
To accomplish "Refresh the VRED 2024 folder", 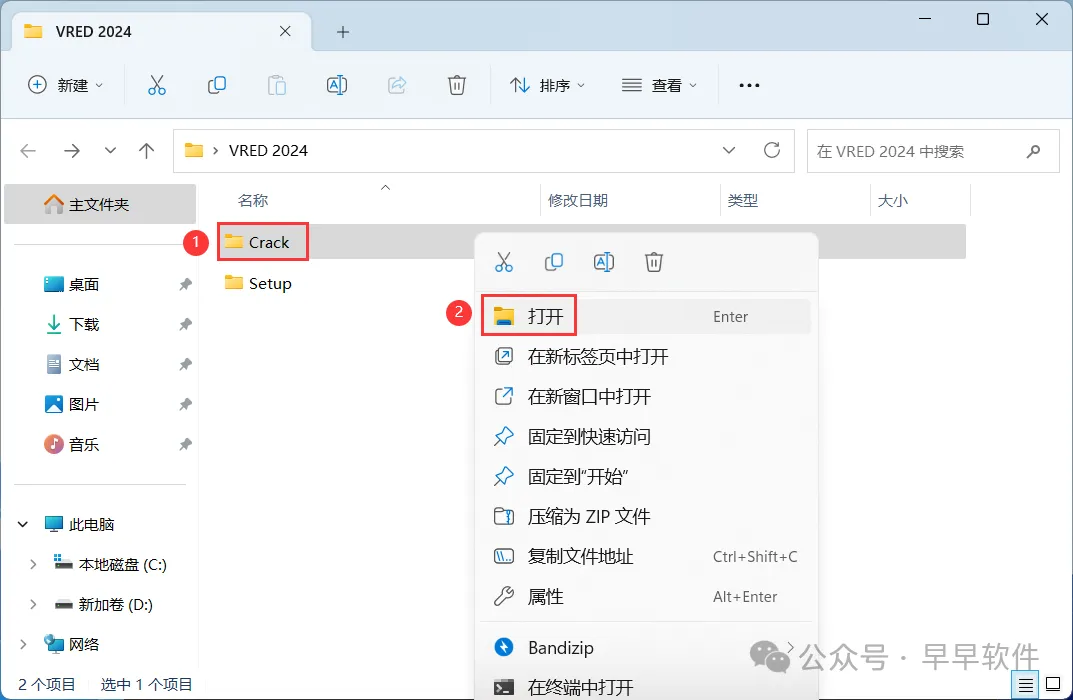I will pyautogui.click(x=772, y=150).
